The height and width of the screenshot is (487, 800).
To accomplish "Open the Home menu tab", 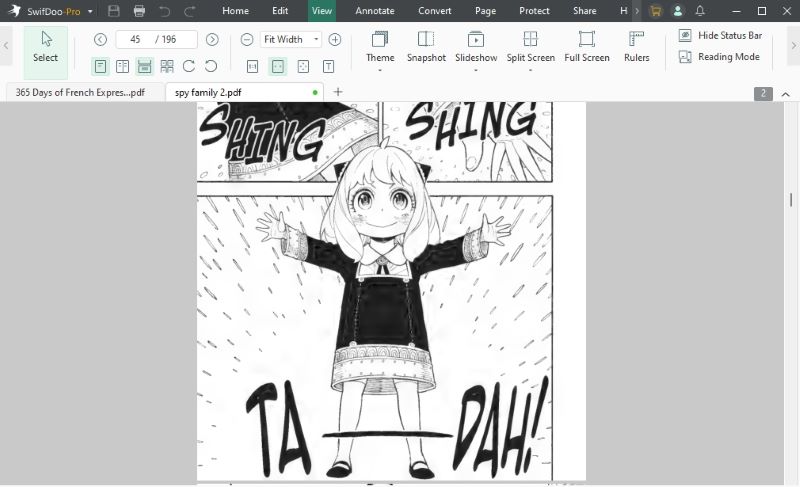I will [x=235, y=11].
